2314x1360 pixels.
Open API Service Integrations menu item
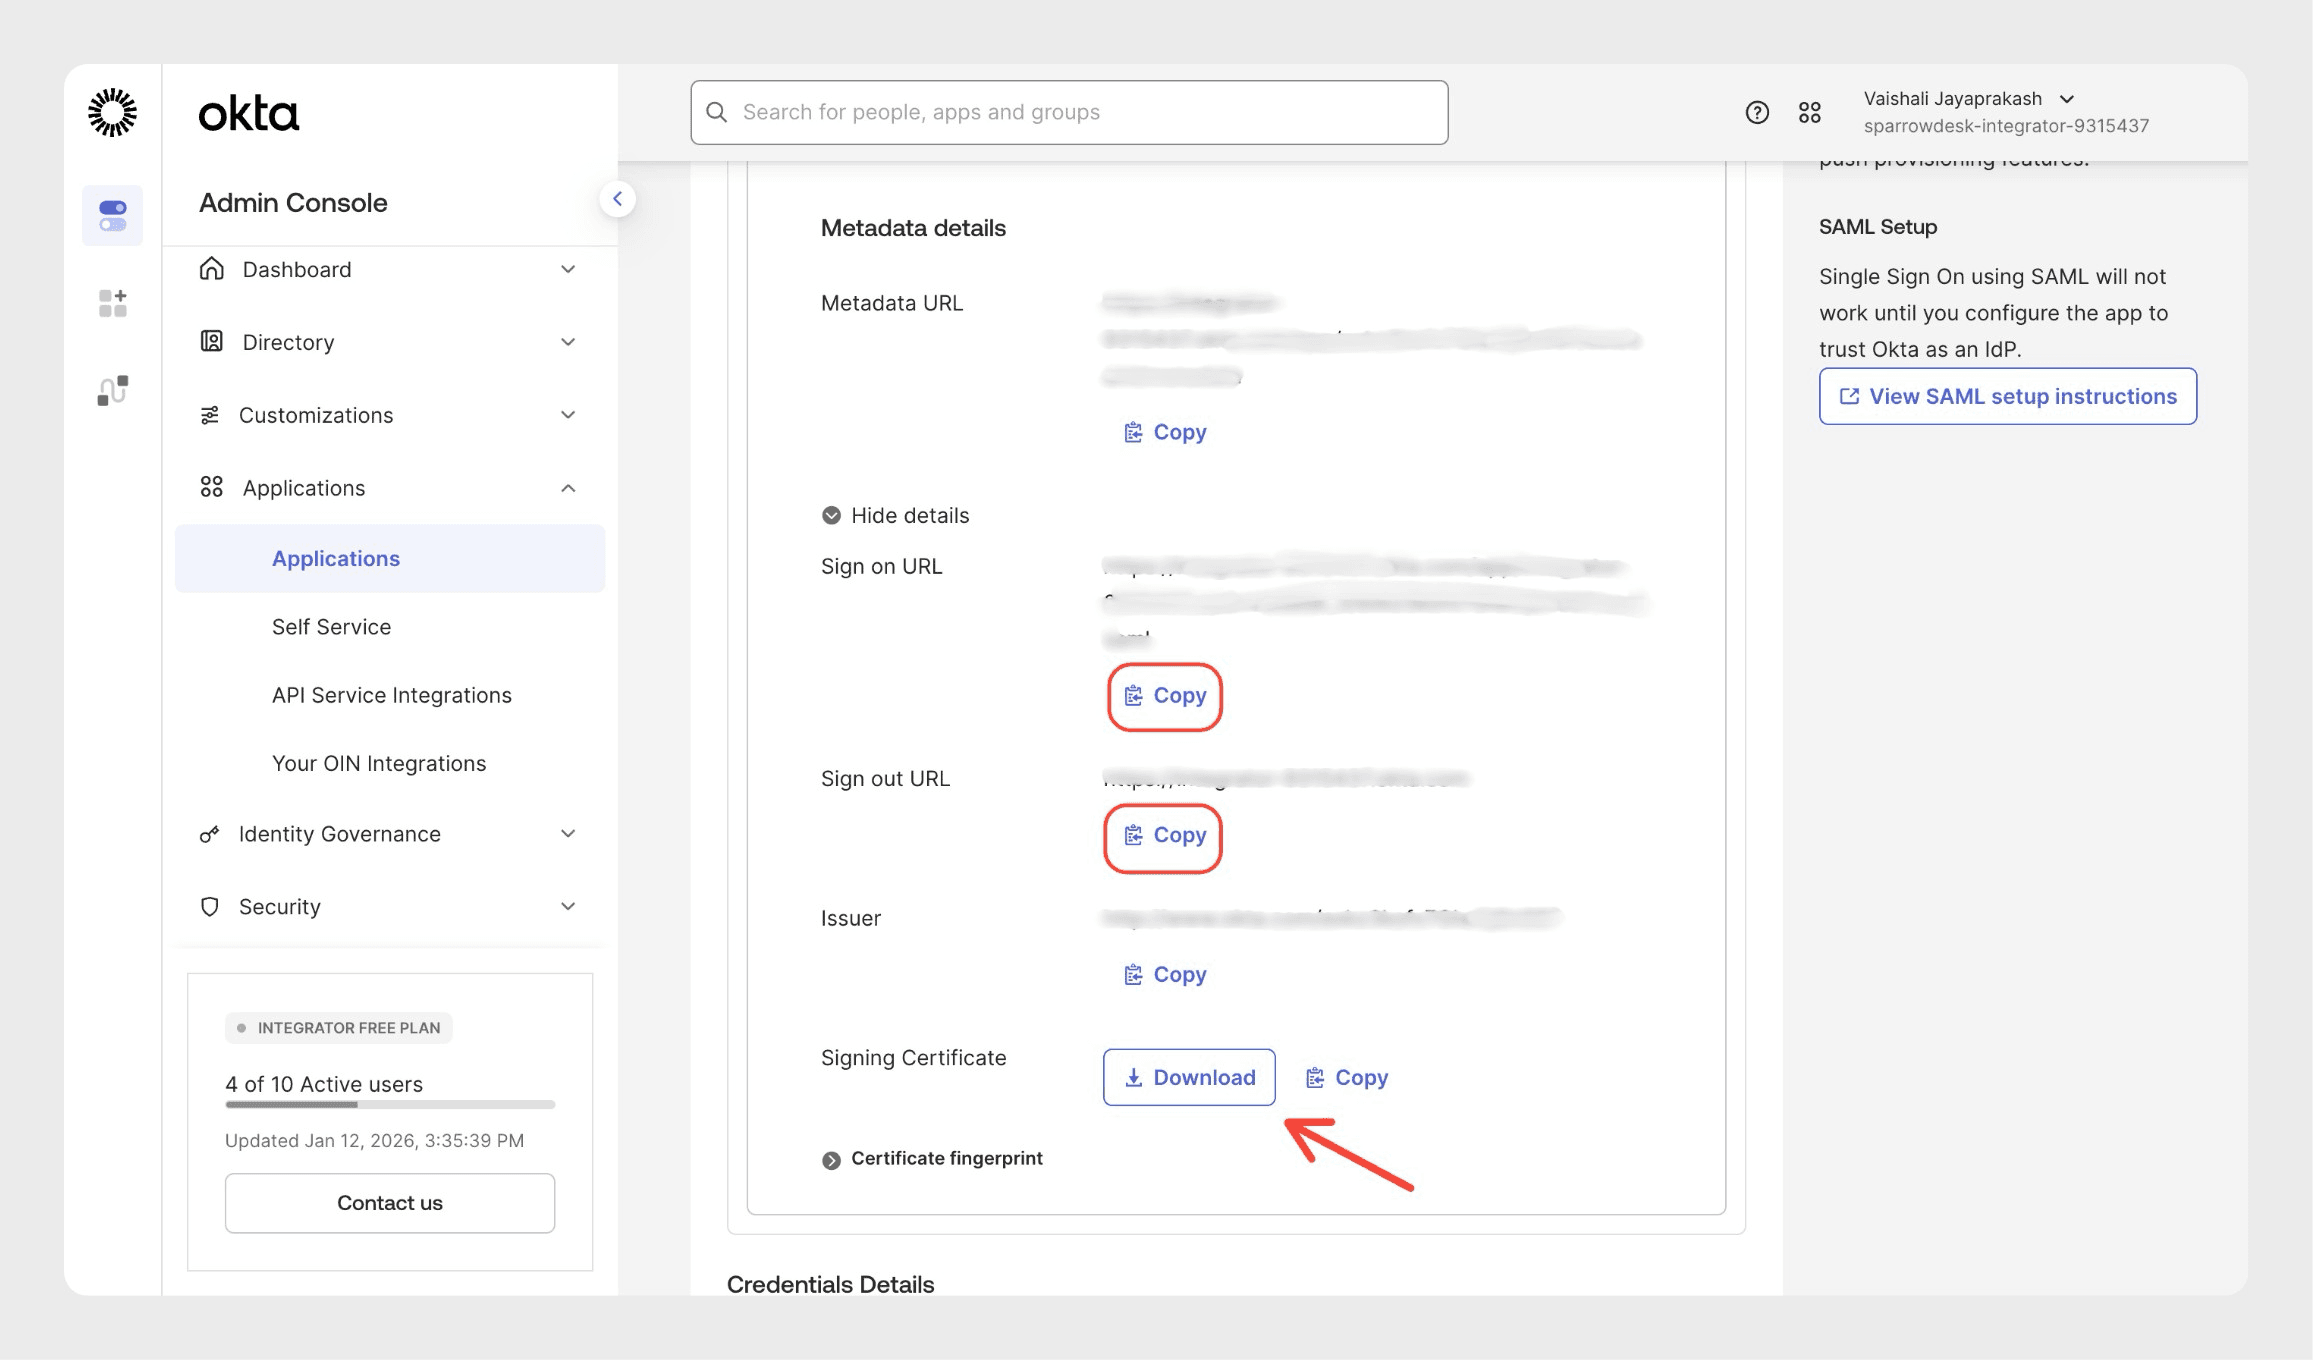click(x=391, y=695)
